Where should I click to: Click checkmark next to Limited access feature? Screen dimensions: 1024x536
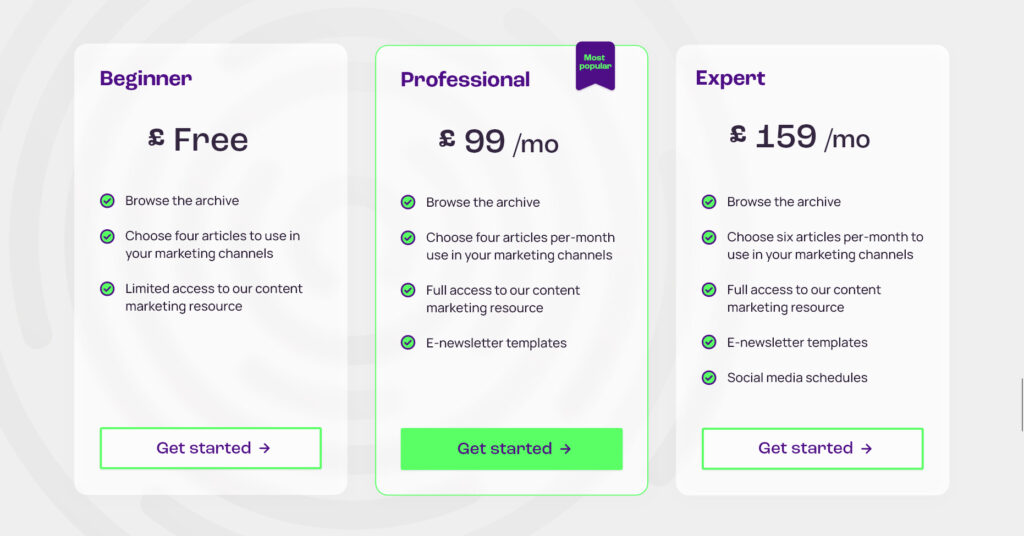107,289
